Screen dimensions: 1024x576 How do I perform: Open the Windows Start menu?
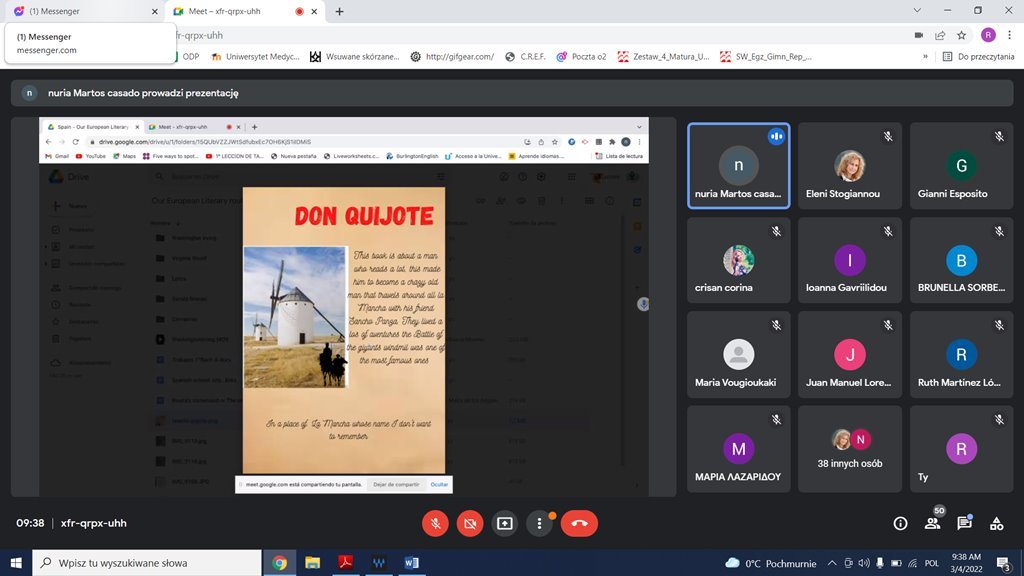pos(16,562)
